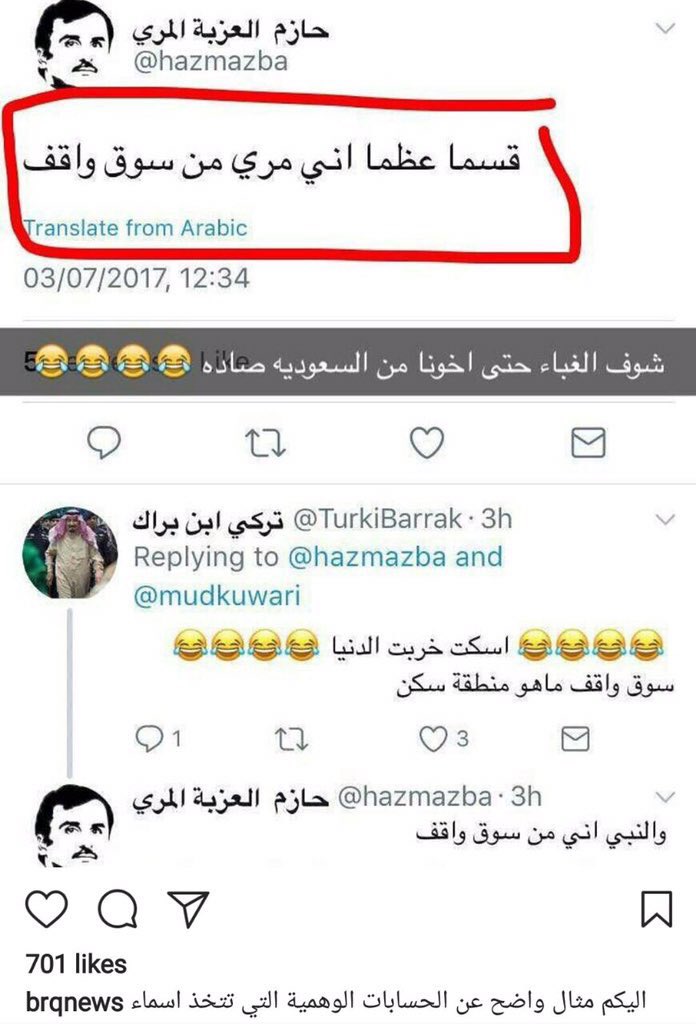This screenshot has height=1024, width=696.
Task: Message TurkiBarrak's reply via envelope icon
Action: 575,739
